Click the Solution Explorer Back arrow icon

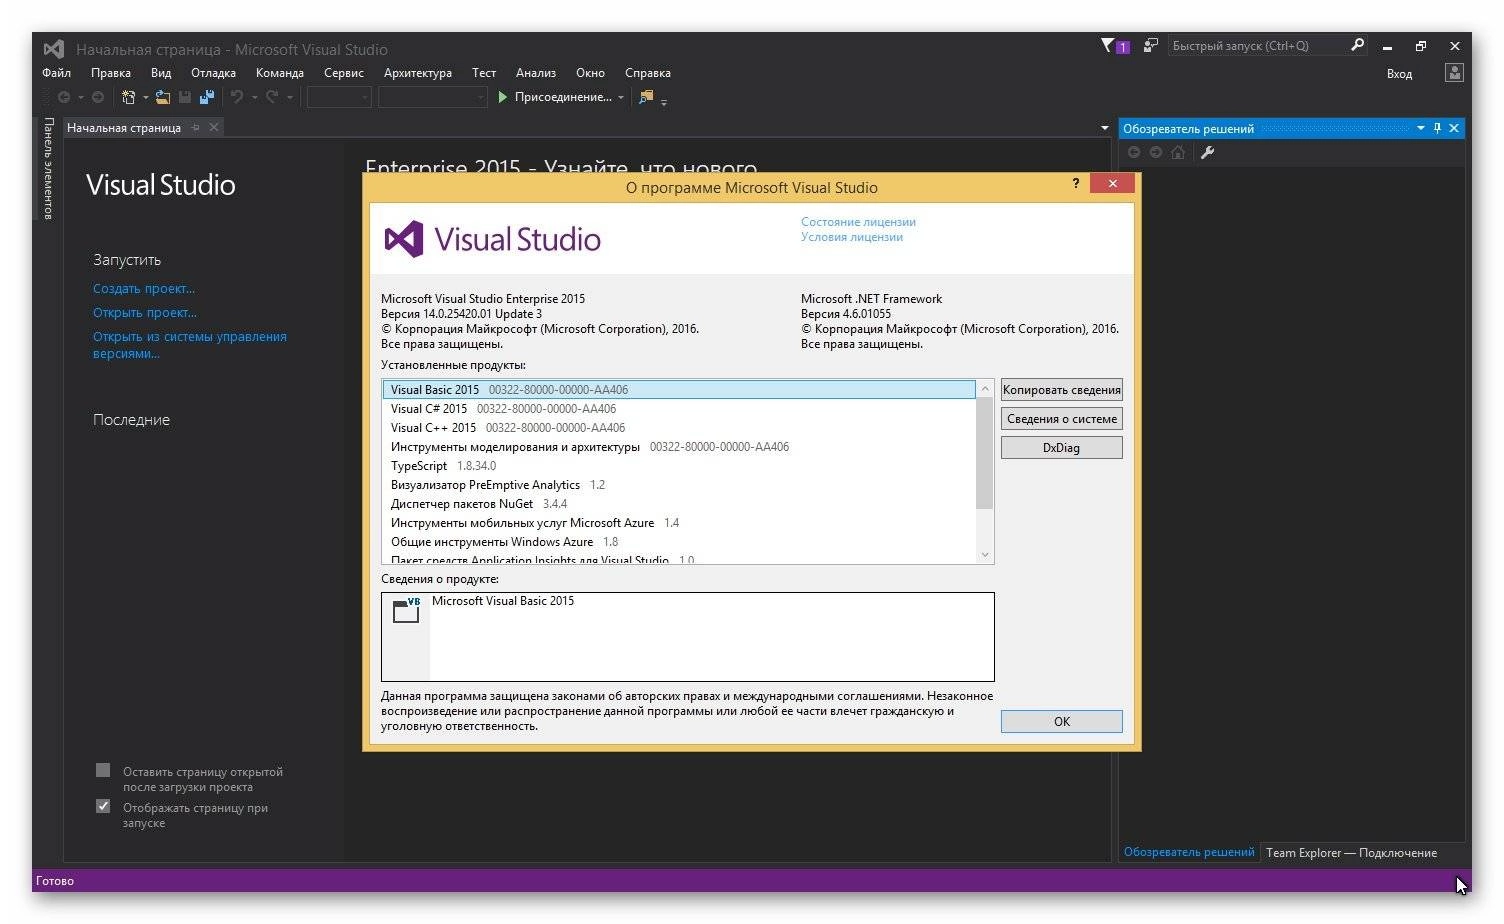pyautogui.click(x=1133, y=152)
